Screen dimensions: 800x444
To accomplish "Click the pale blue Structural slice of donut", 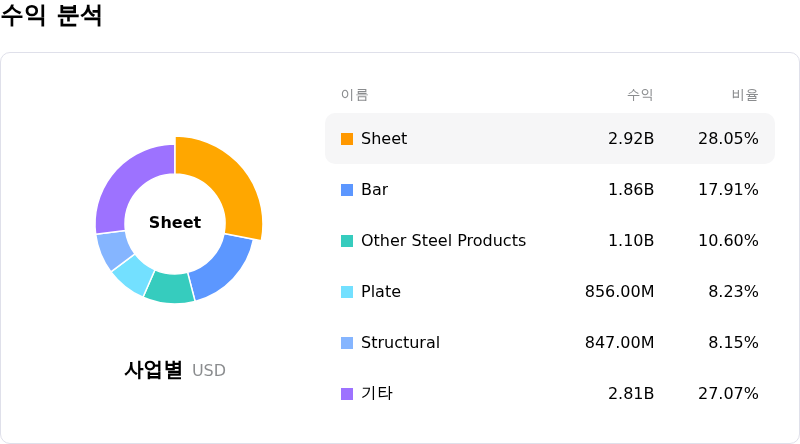I will pyautogui.click(x=114, y=250).
